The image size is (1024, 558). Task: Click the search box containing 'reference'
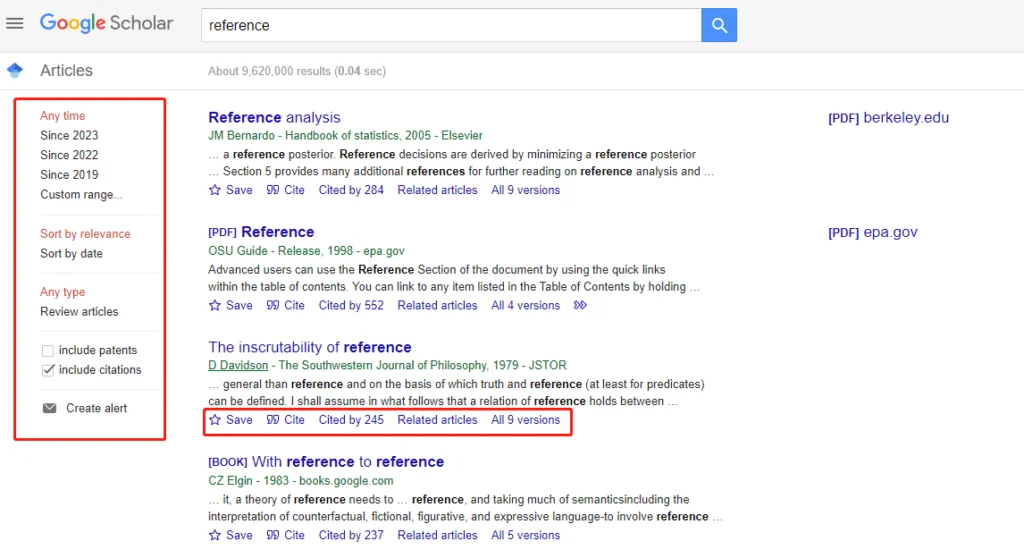pos(451,25)
